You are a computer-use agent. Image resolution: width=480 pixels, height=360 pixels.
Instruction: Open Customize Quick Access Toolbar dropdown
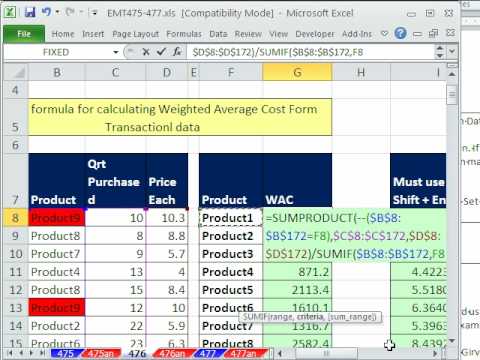pos(95,13)
